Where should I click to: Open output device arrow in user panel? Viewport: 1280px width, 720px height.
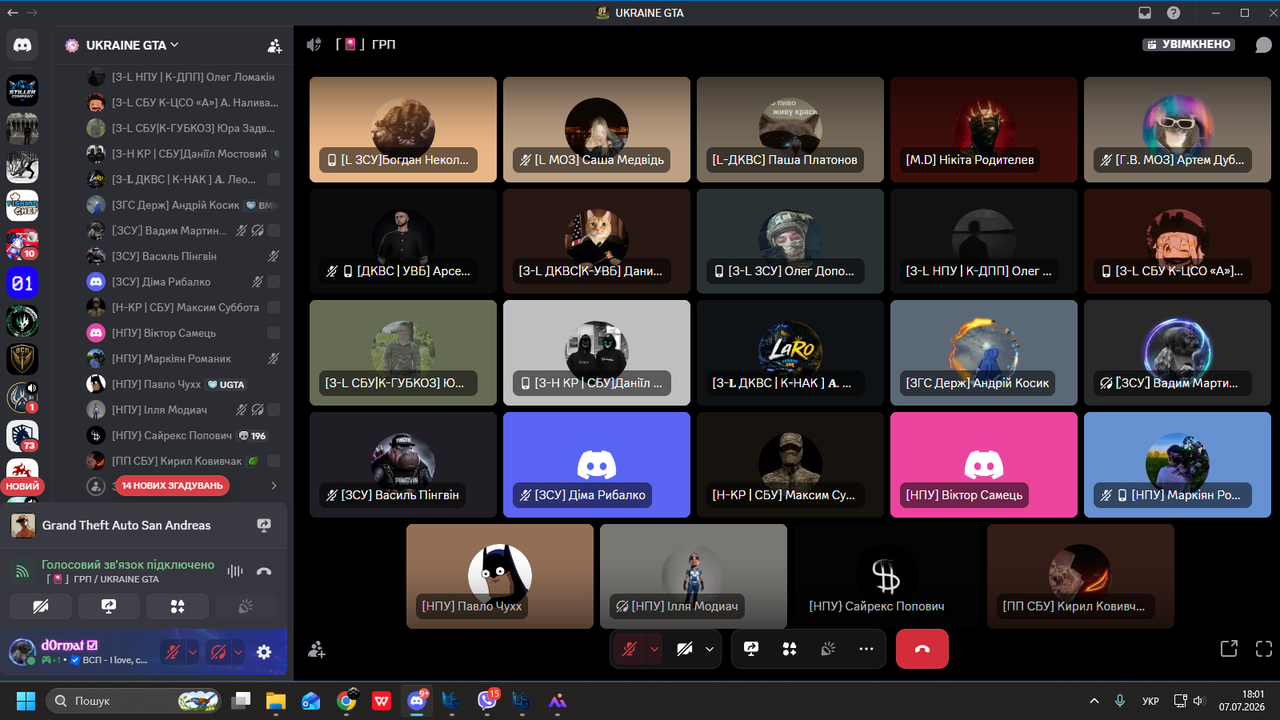238,652
